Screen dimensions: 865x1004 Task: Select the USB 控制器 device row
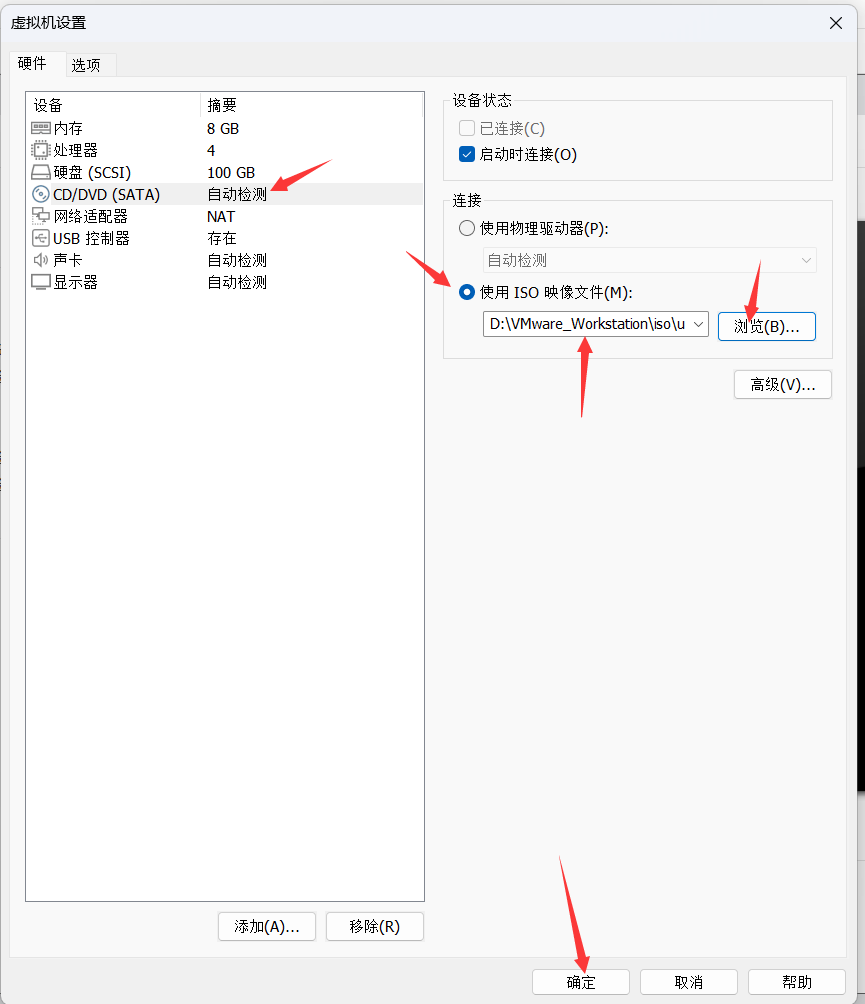tap(225, 238)
